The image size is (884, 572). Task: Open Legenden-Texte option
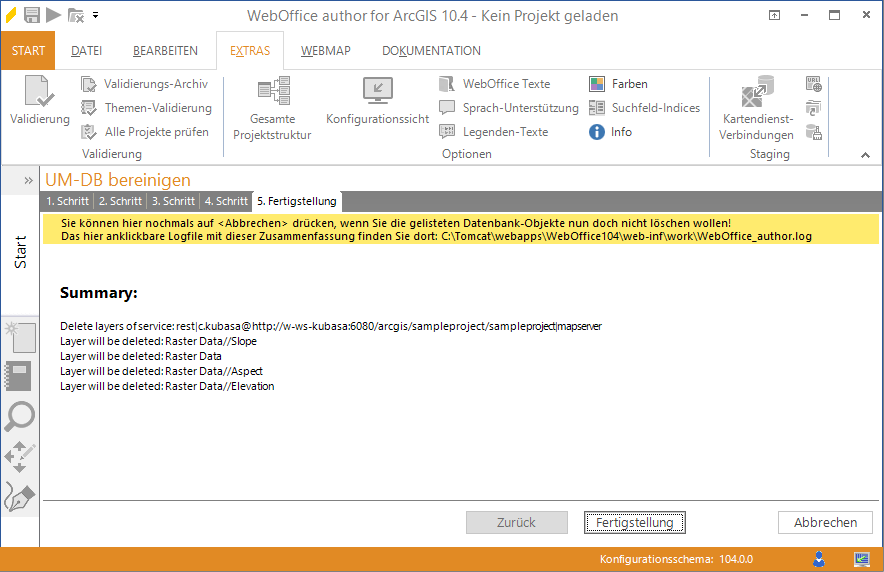[x=494, y=132]
